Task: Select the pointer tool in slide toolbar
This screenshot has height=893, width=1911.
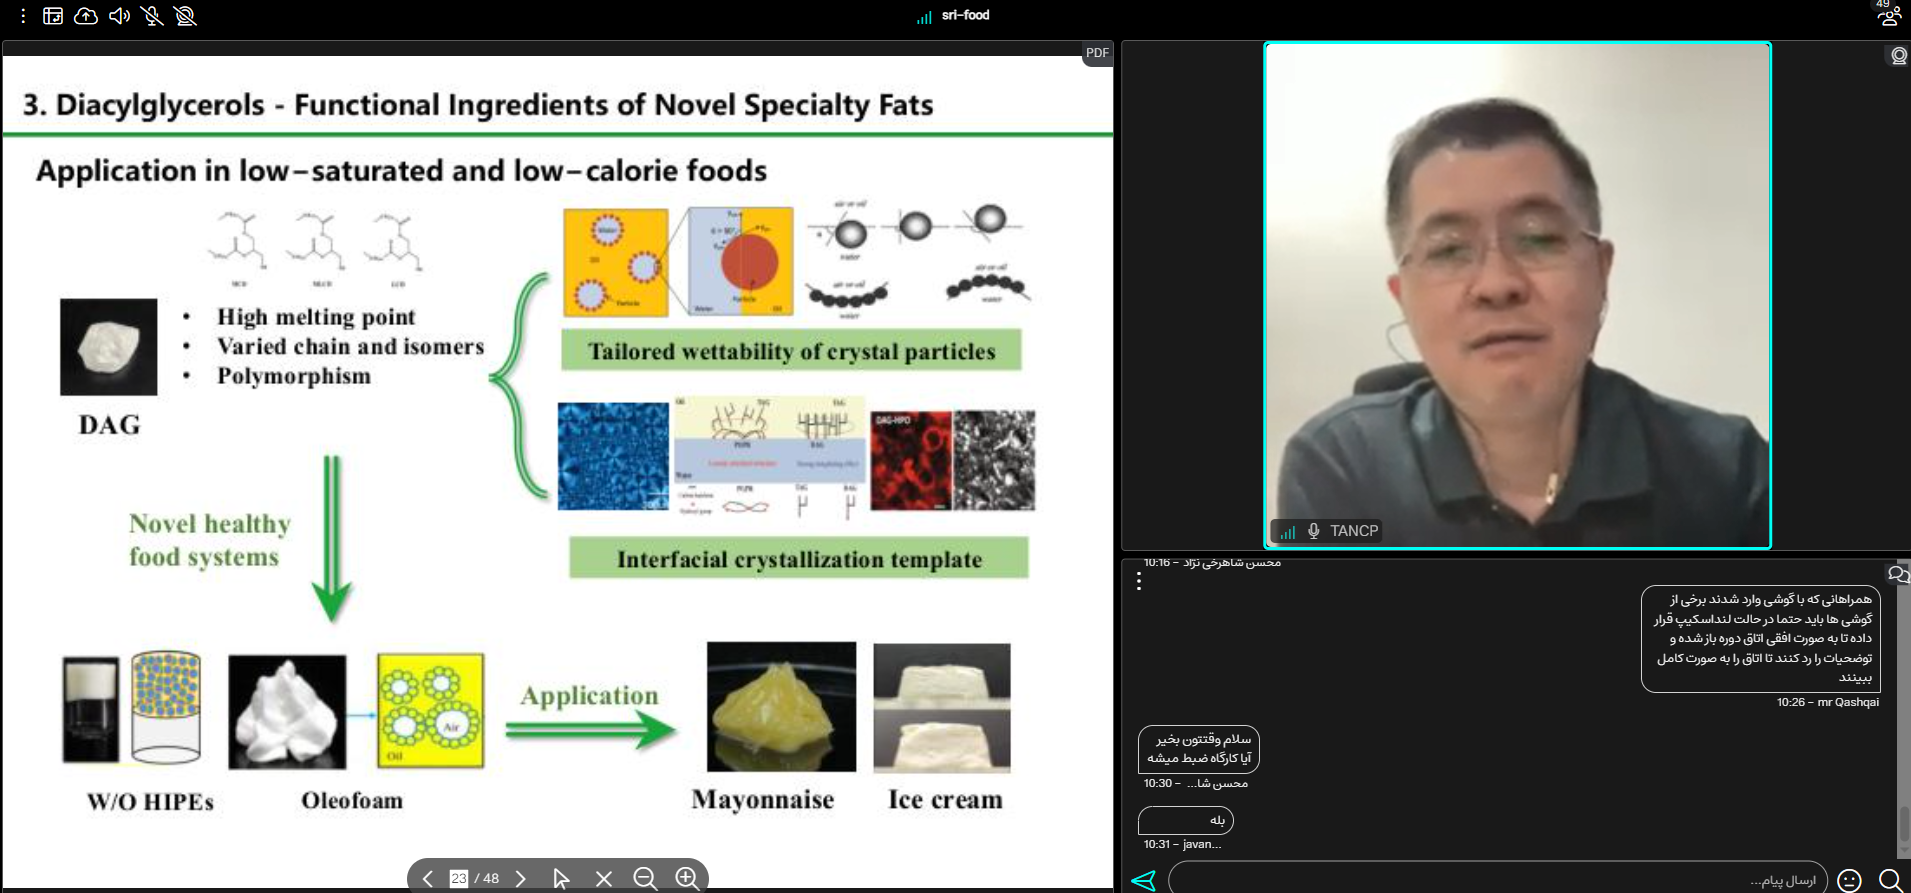Action: (x=561, y=879)
